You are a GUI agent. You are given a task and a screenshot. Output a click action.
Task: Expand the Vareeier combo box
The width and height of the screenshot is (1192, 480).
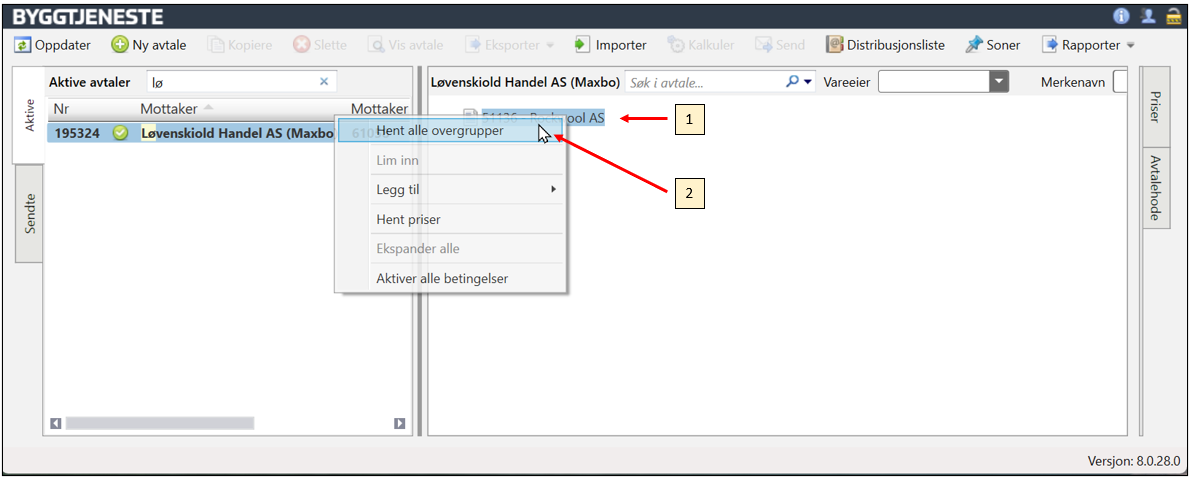pos(998,82)
